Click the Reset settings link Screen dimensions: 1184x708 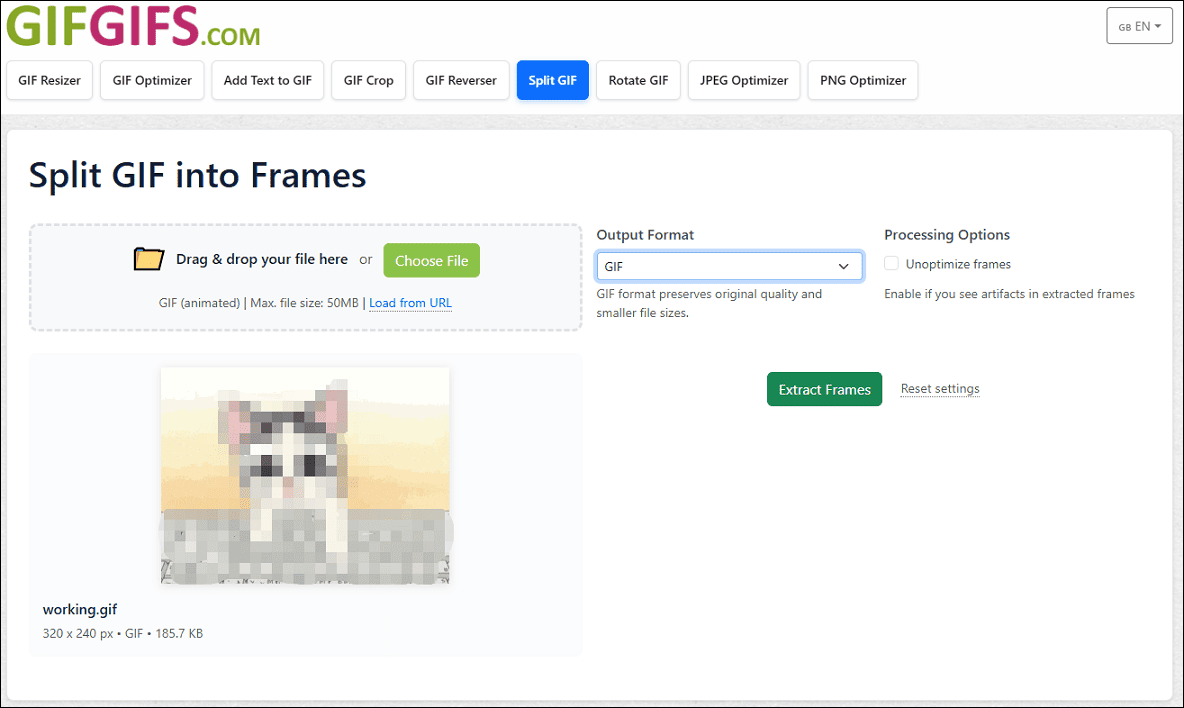[x=939, y=388]
